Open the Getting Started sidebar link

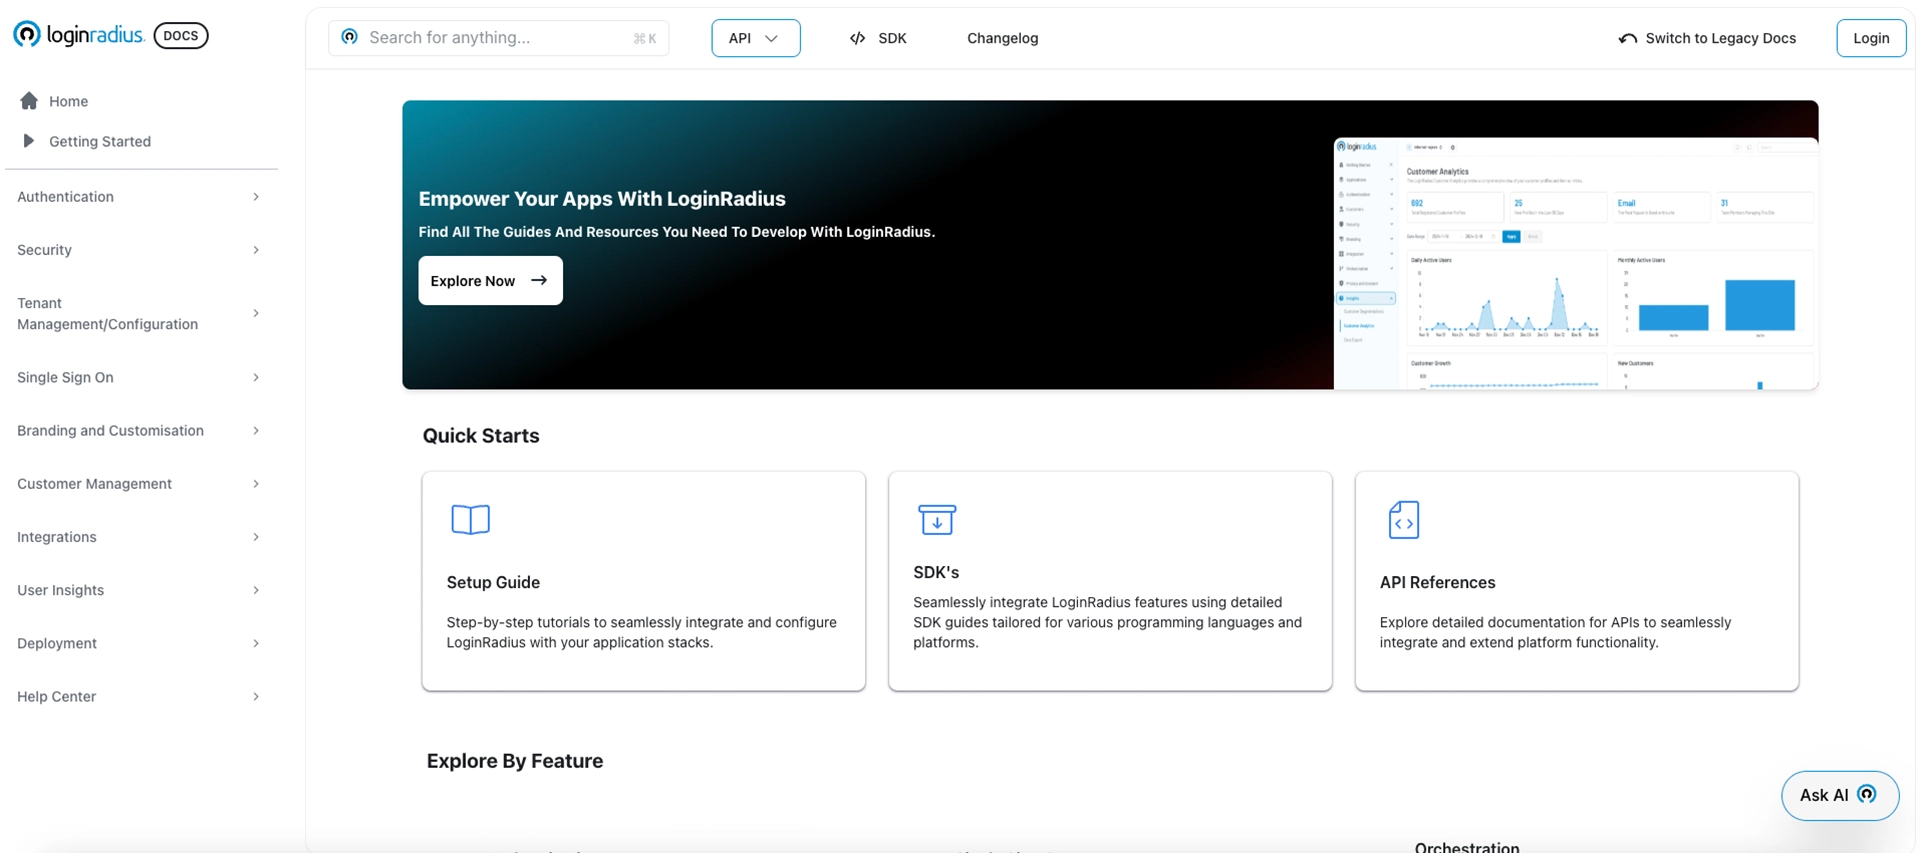pyautogui.click(x=100, y=141)
